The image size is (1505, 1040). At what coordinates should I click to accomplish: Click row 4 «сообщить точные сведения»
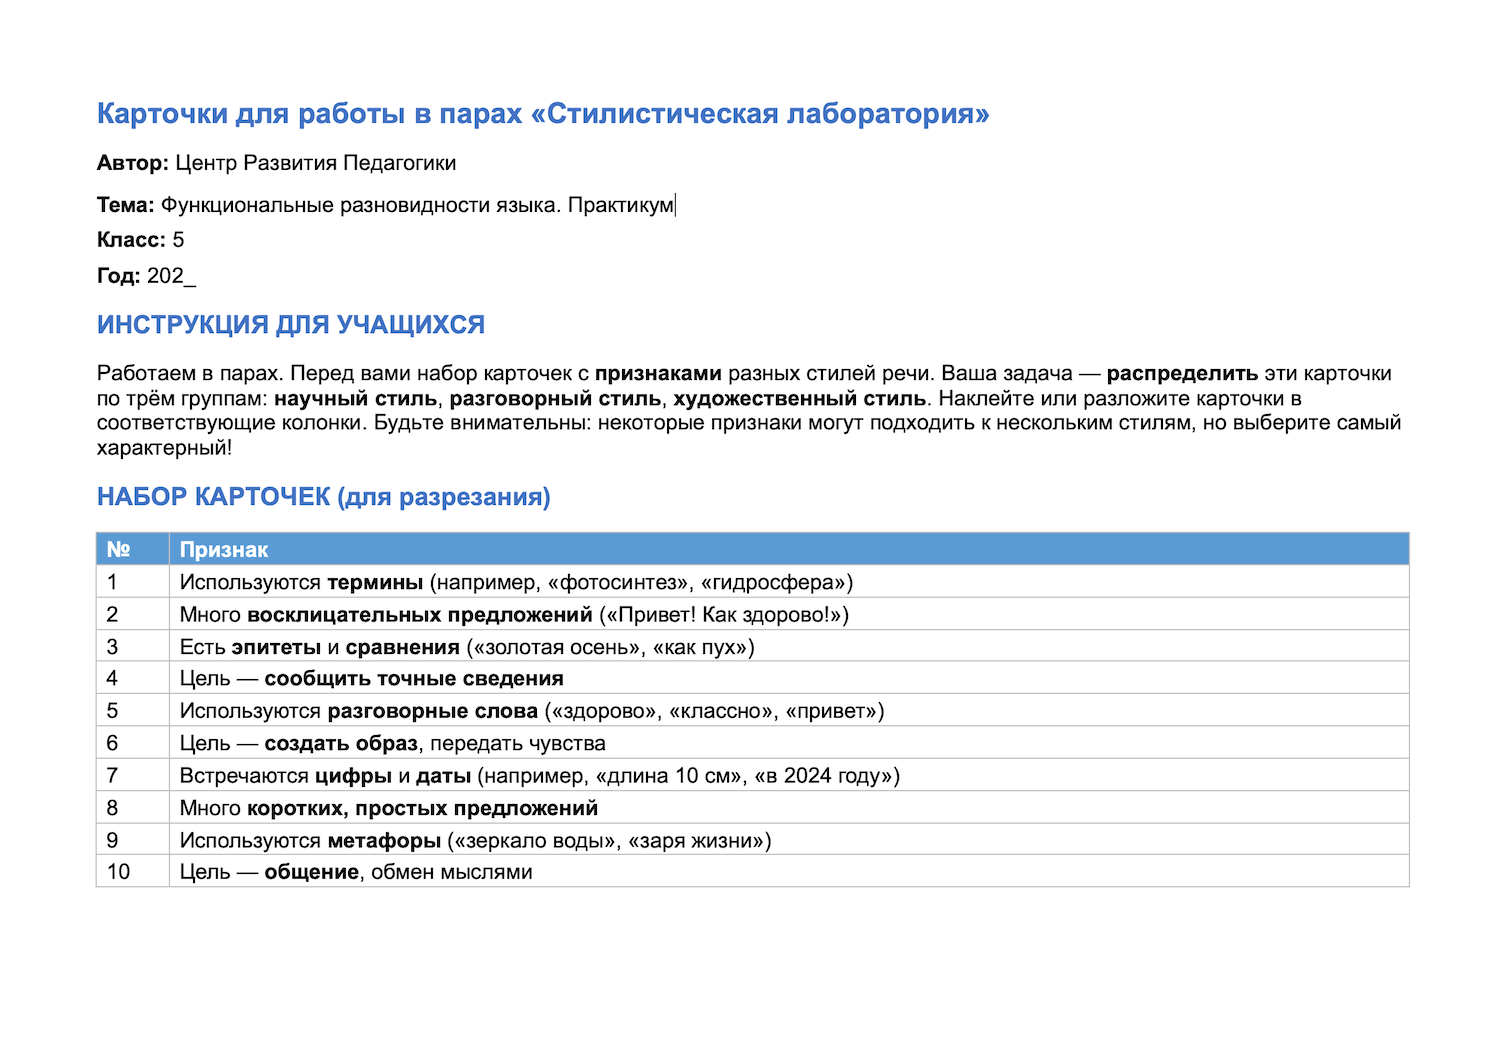[x=414, y=679]
